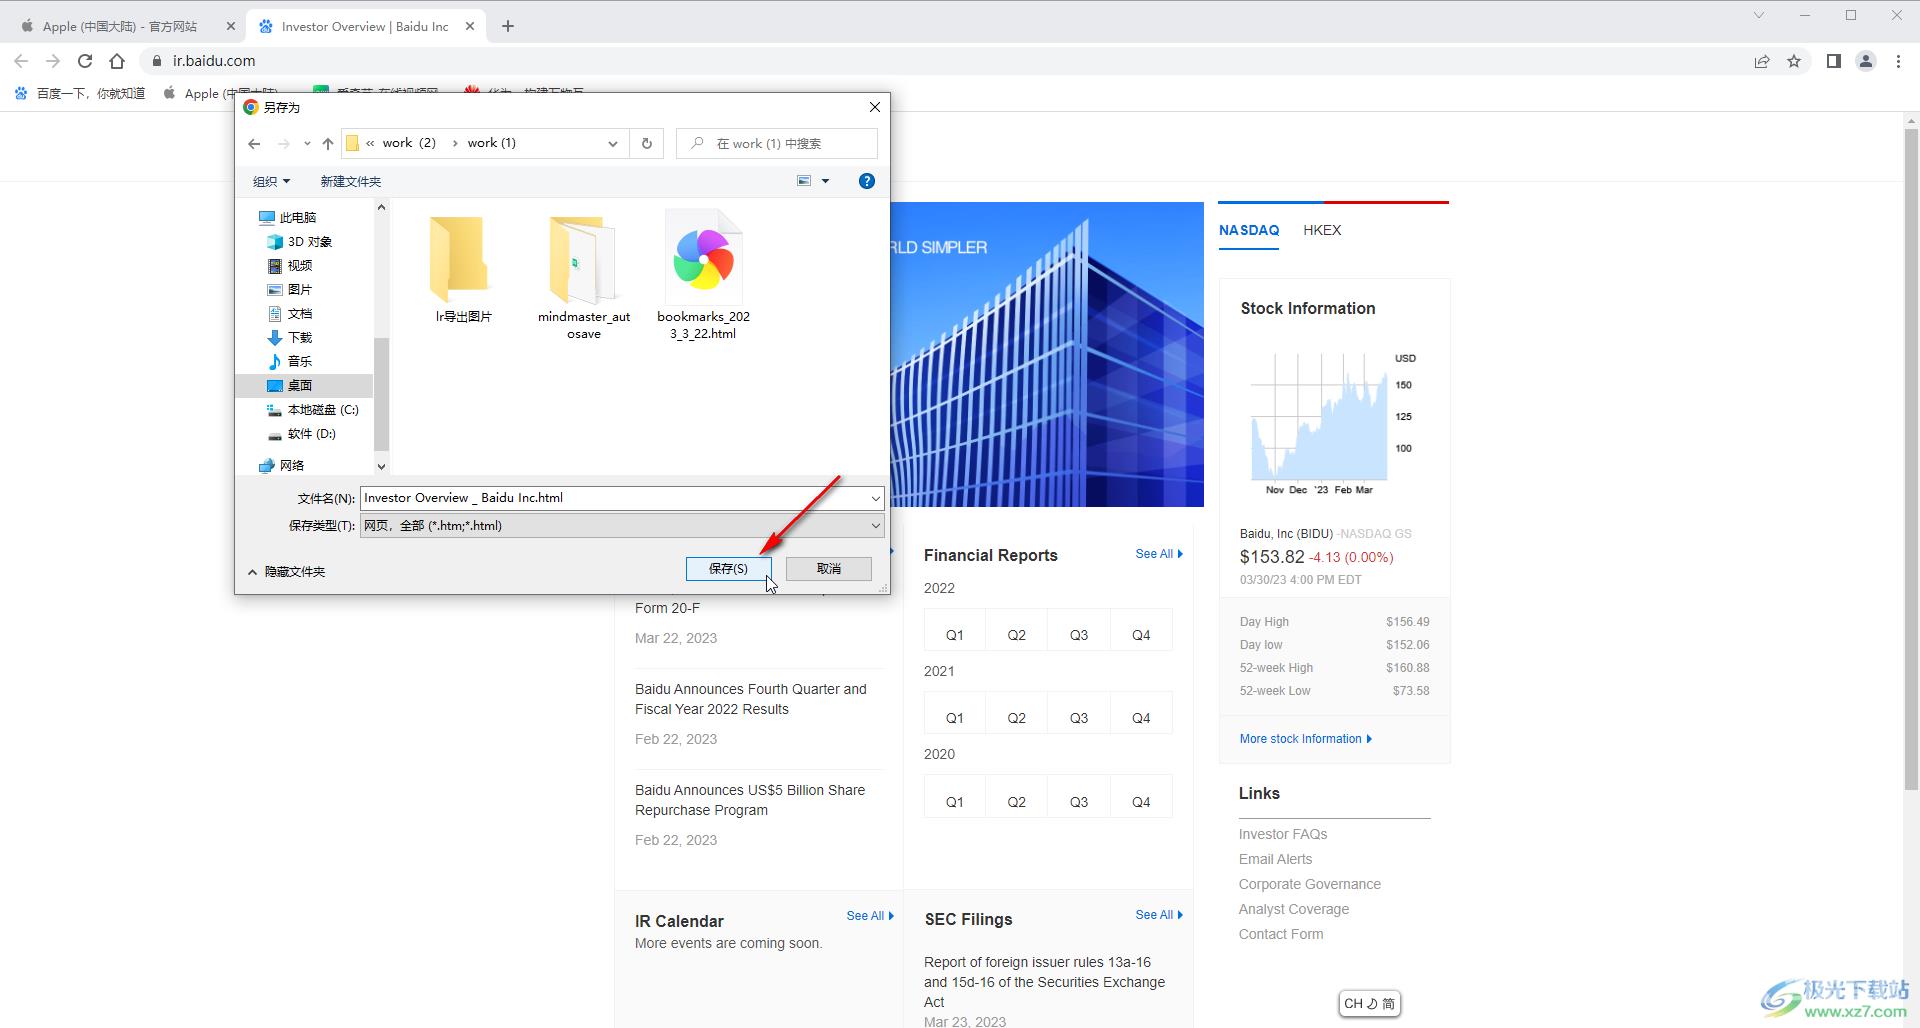
Task: Open Baidu US$5 Billion Share Repurchase news
Action: point(750,800)
